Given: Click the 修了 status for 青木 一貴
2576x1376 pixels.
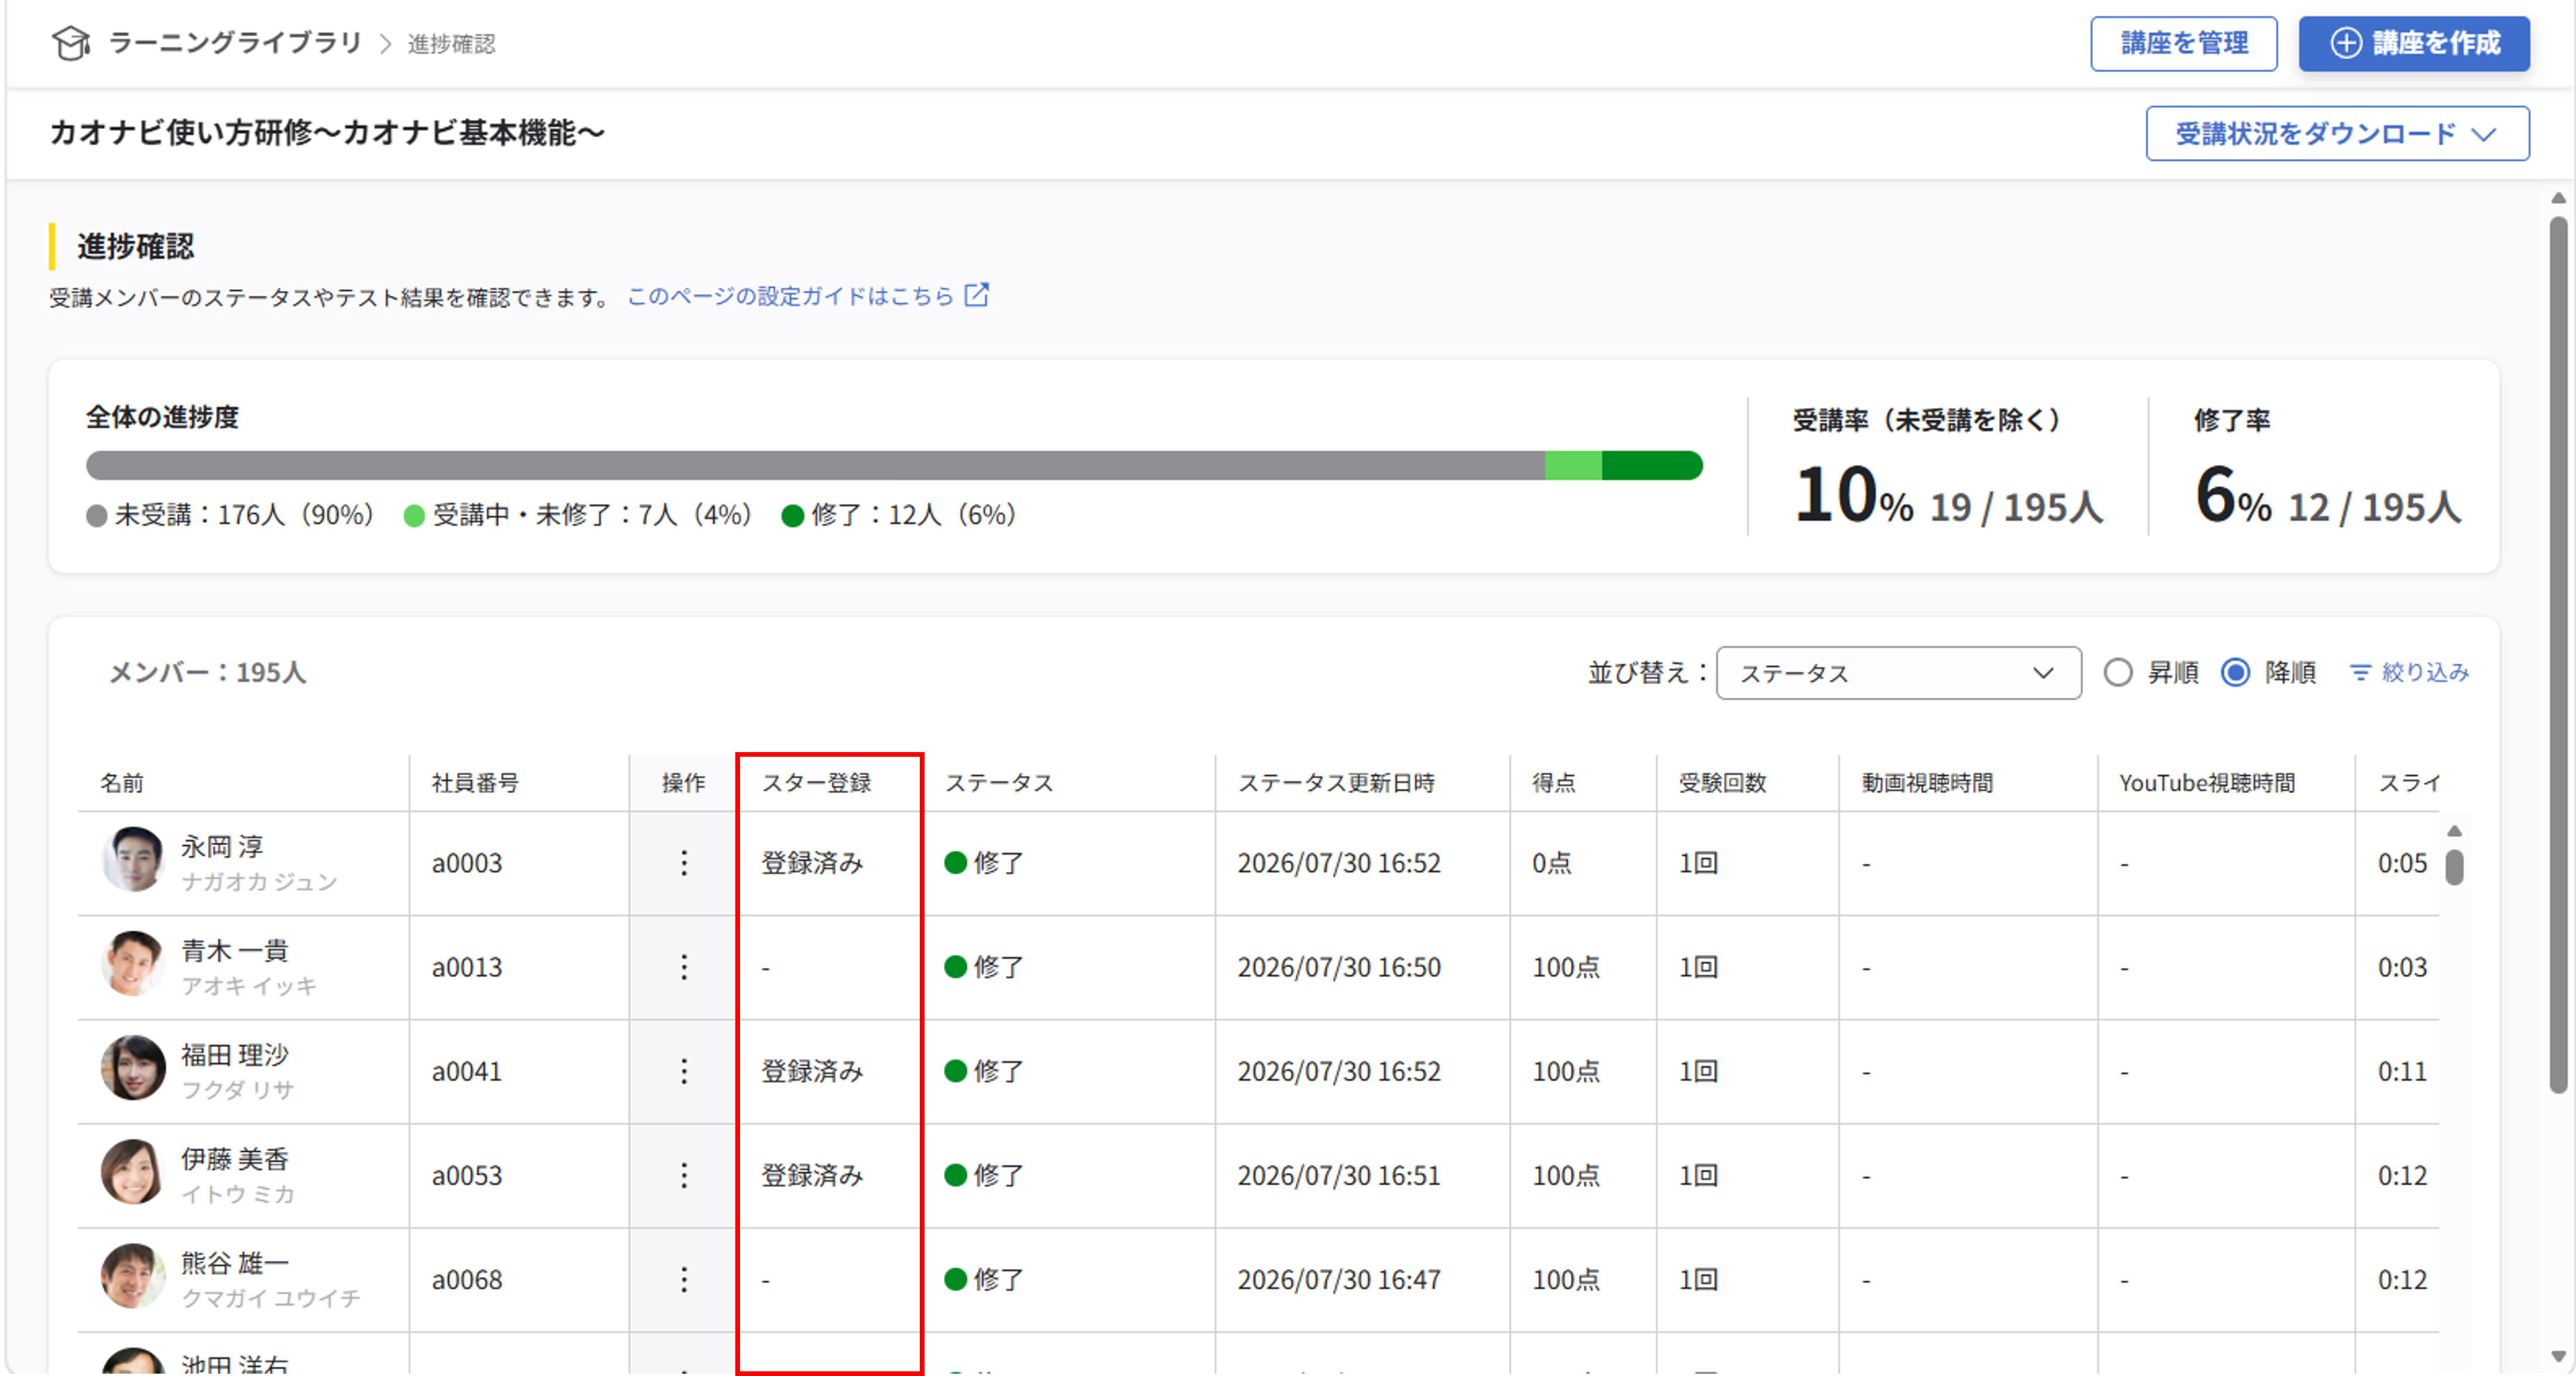Looking at the screenshot, I should (x=985, y=967).
